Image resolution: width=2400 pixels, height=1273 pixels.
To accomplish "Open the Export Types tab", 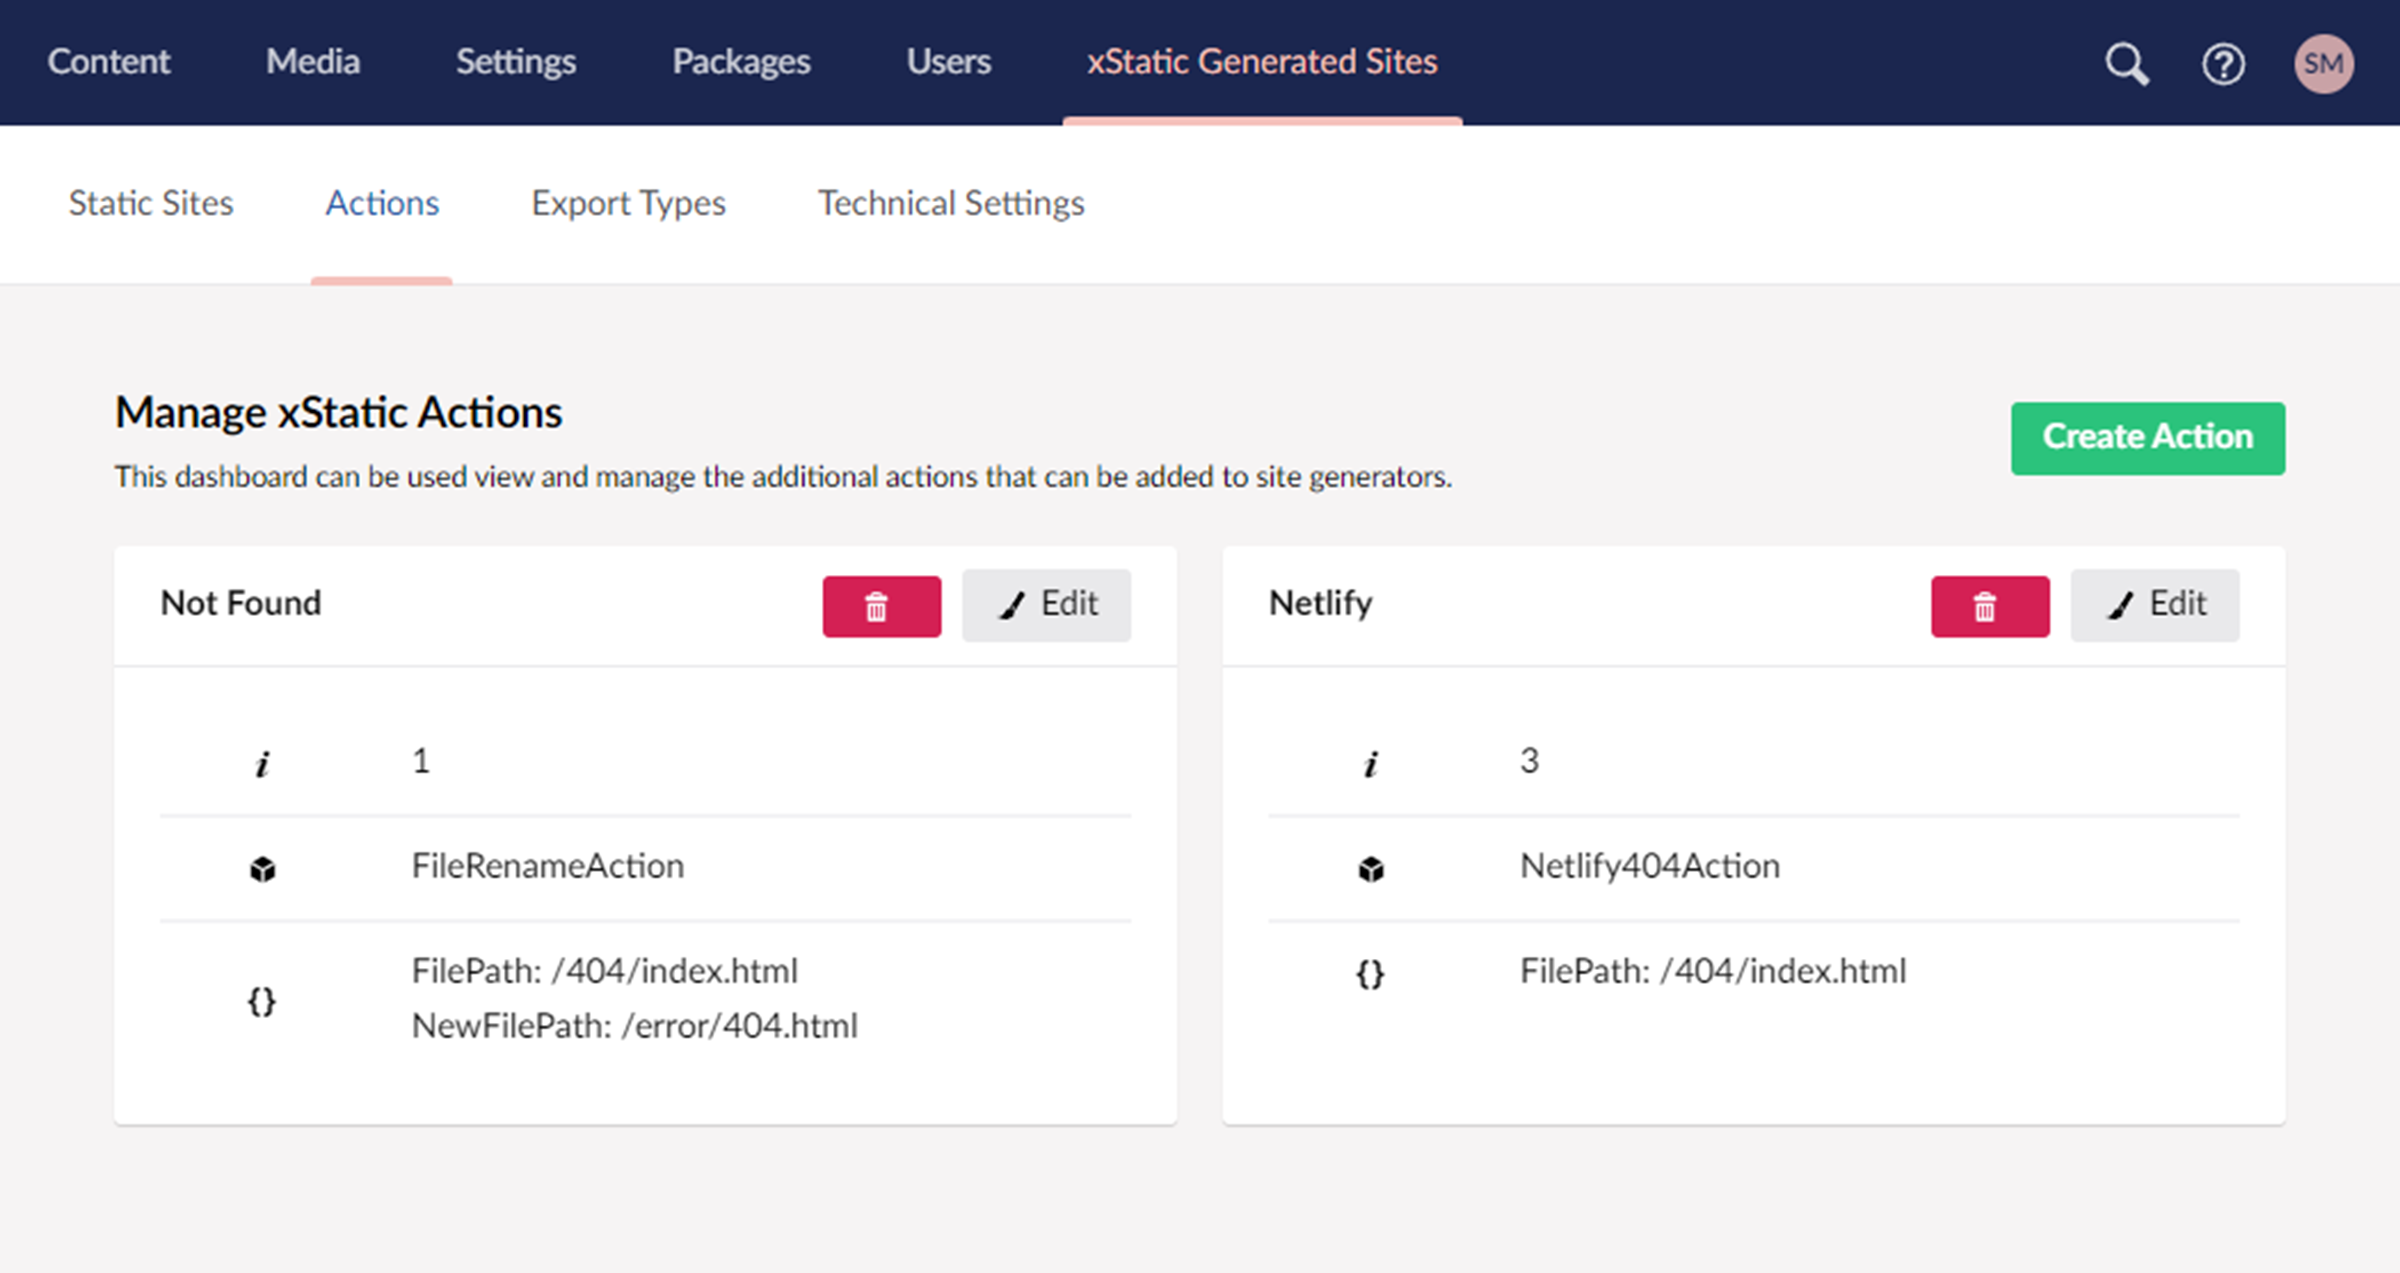I will pyautogui.click(x=628, y=203).
